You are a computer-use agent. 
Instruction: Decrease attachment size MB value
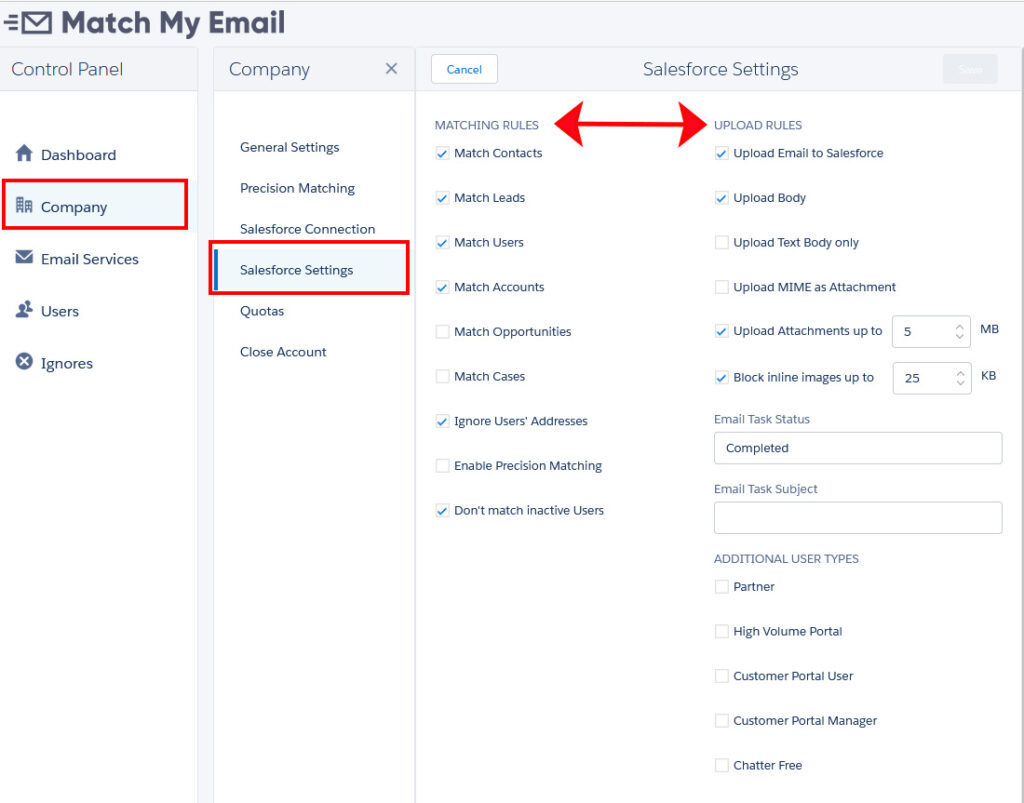959,336
